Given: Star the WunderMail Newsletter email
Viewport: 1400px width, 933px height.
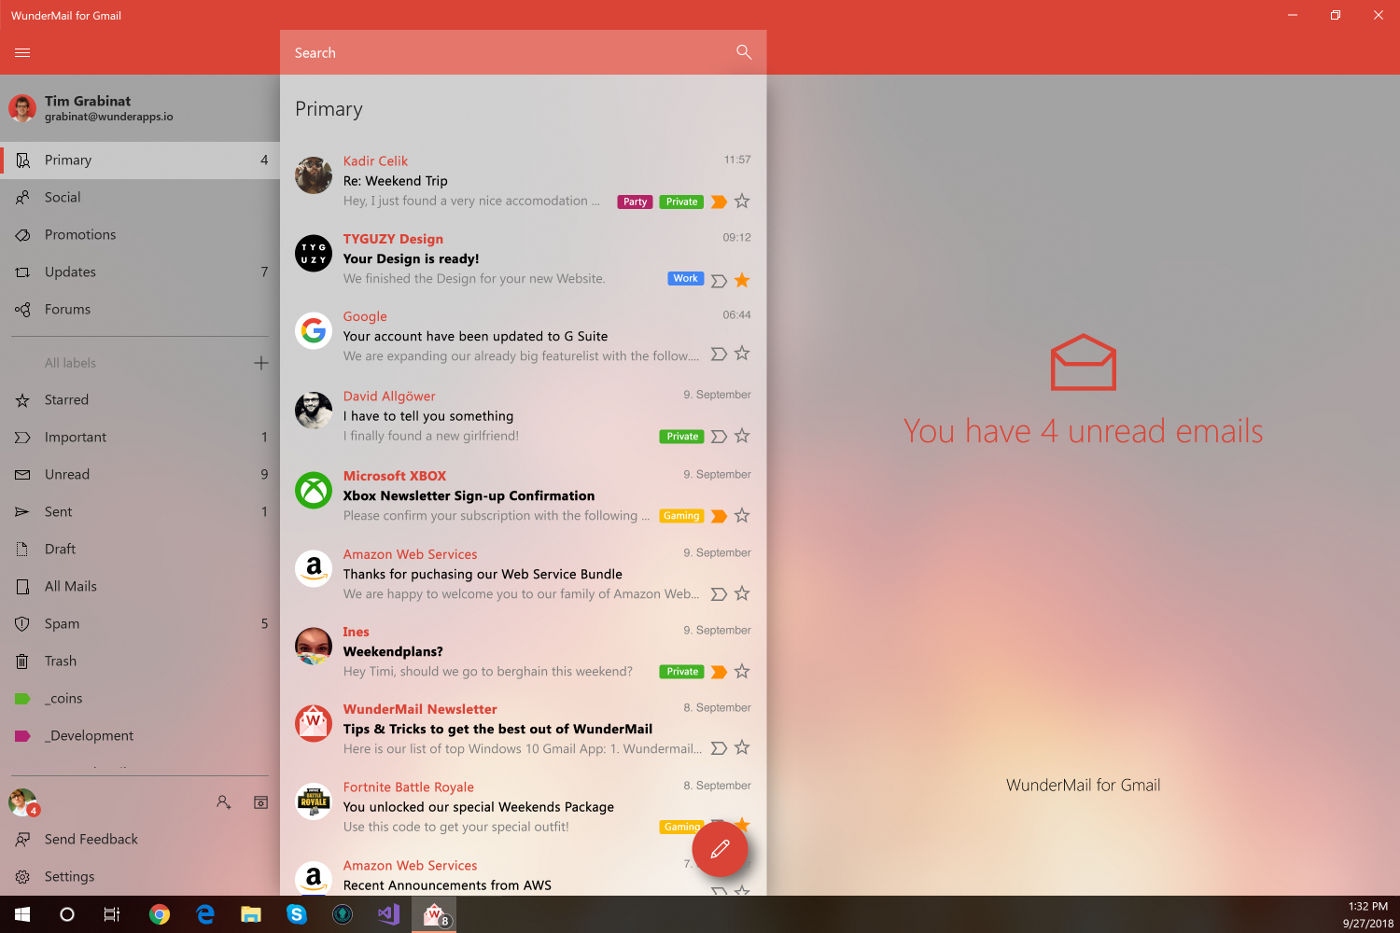Looking at the screenshot, I should [x=742, y=747].
